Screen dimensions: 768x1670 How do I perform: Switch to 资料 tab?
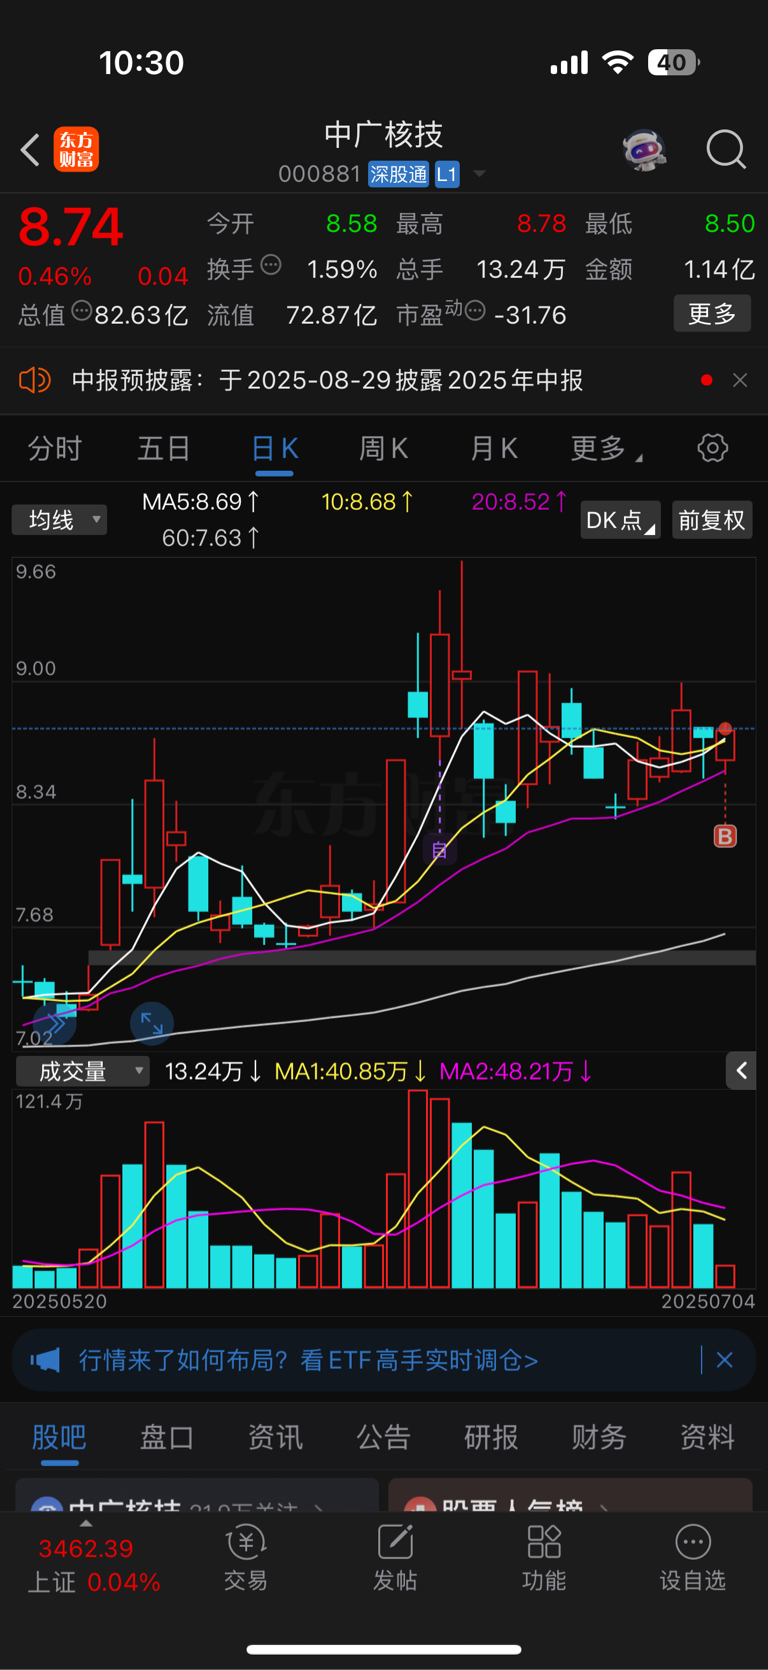707,1437
